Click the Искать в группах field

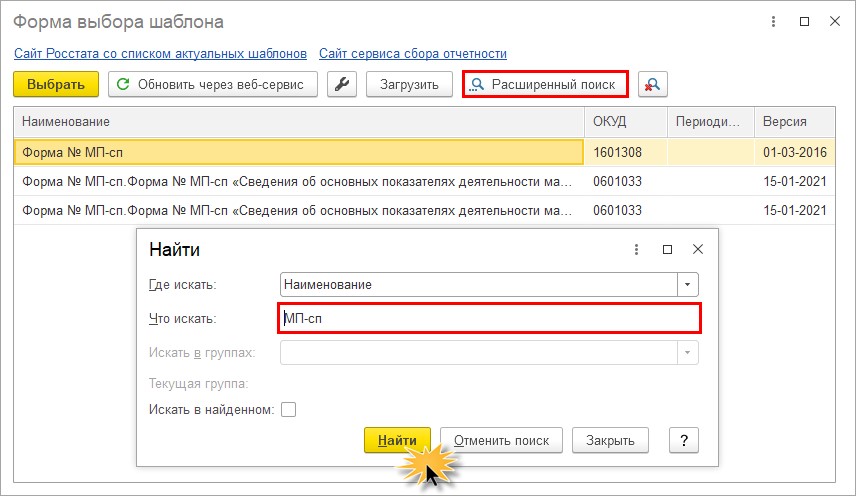[x=479, y=352]
